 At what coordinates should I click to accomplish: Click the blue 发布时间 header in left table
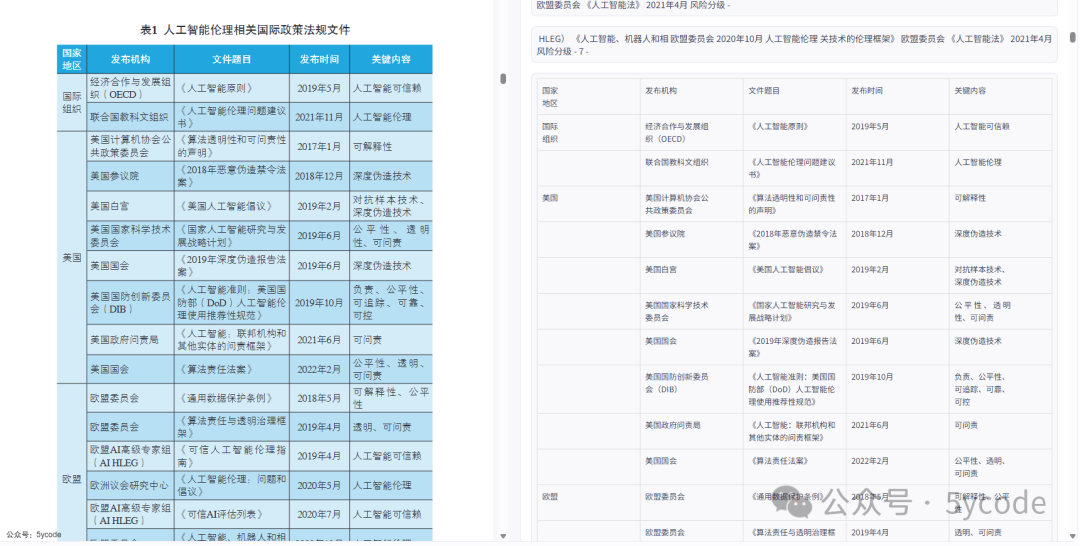(319, 59)
